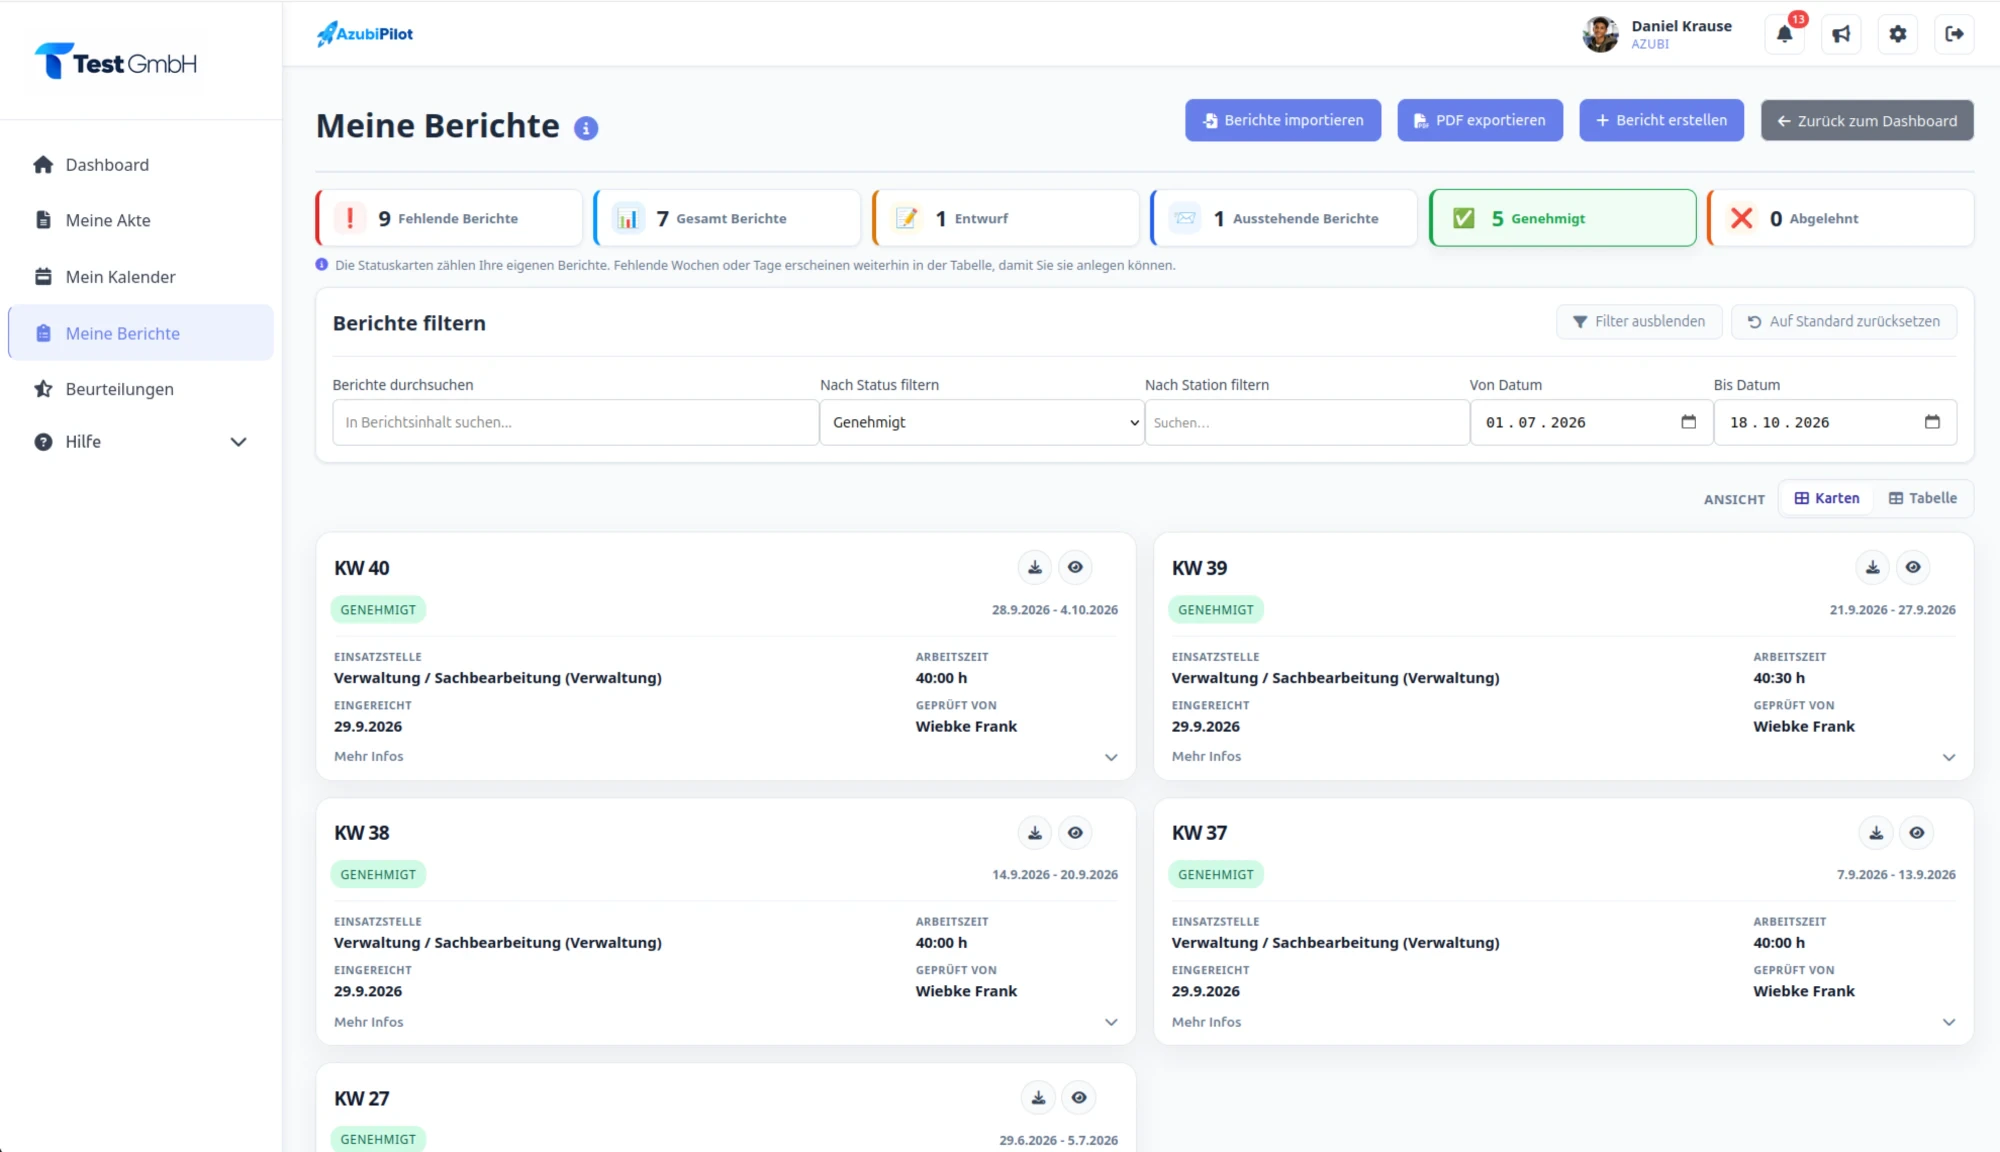Image resolution: width=2000 pixels, height=1152 pixels.
Task: Click the Berichte durchsuchen search field
Action: pyautogui.click(x=575, y=422)
